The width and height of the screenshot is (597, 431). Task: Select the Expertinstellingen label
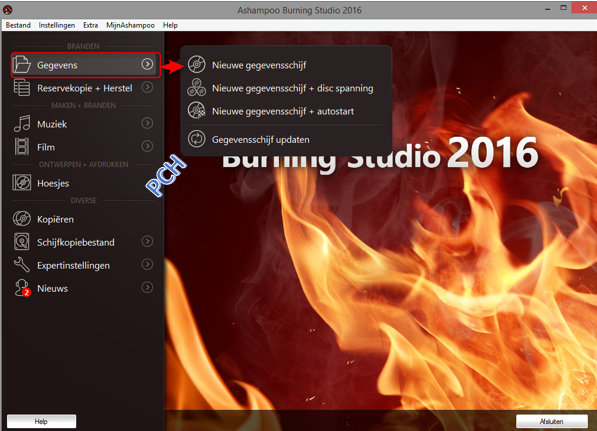coord(73,265)
